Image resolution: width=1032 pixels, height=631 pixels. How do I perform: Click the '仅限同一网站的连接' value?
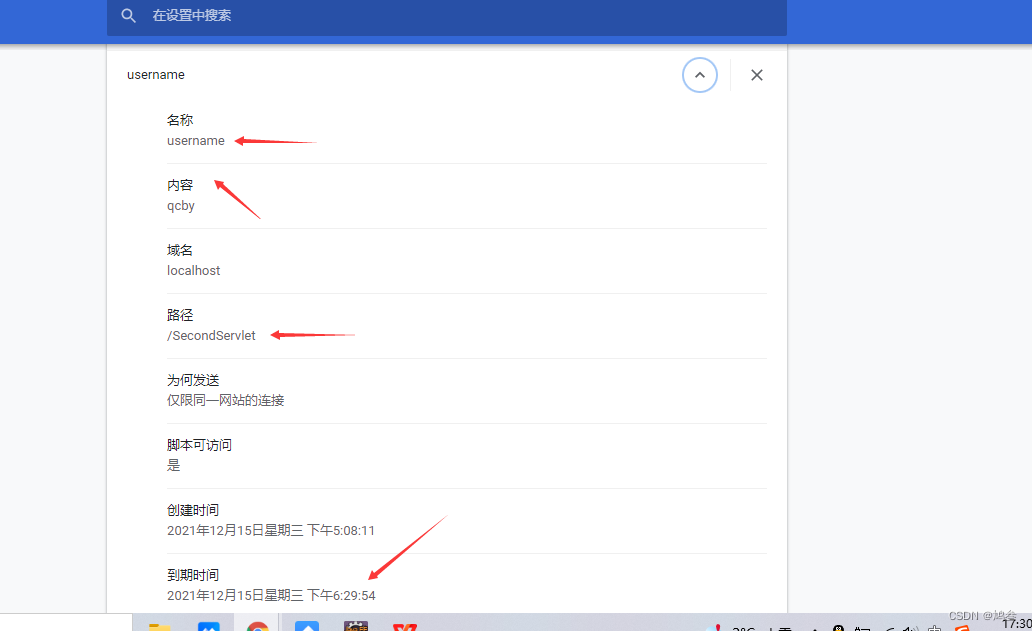(x=225, y=400)
